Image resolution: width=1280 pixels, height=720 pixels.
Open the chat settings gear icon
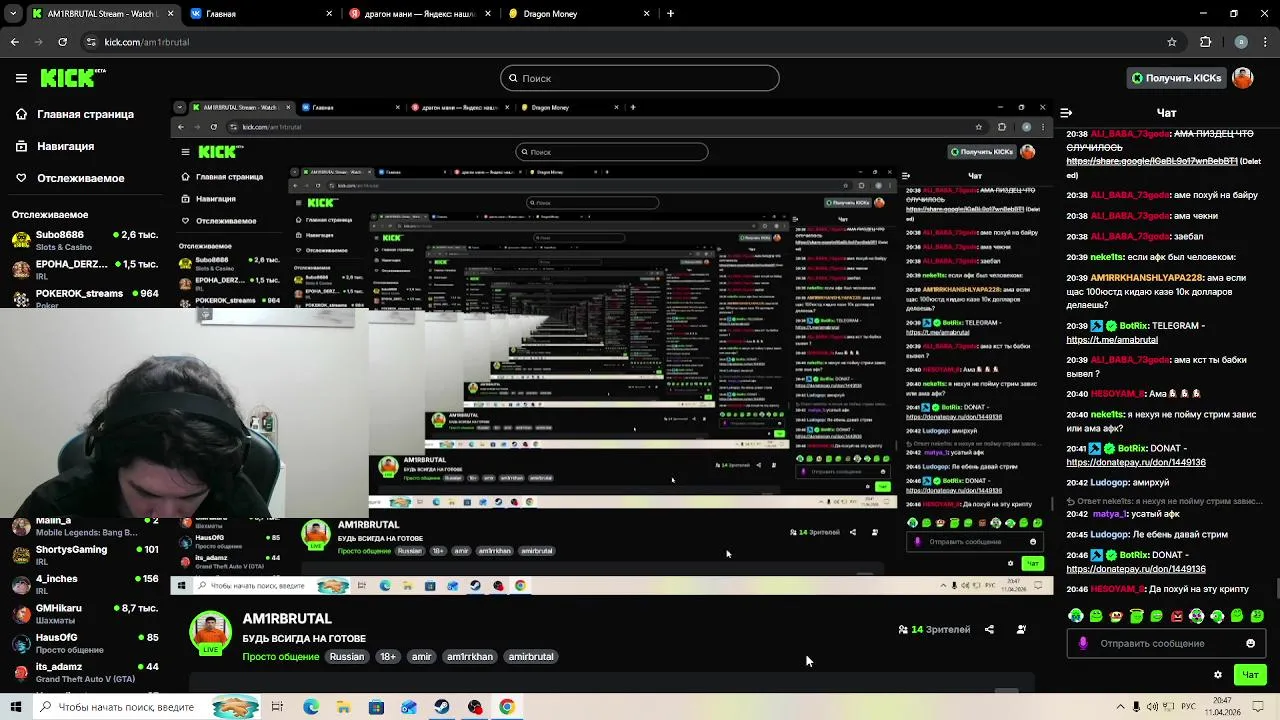pos(1217,675)
